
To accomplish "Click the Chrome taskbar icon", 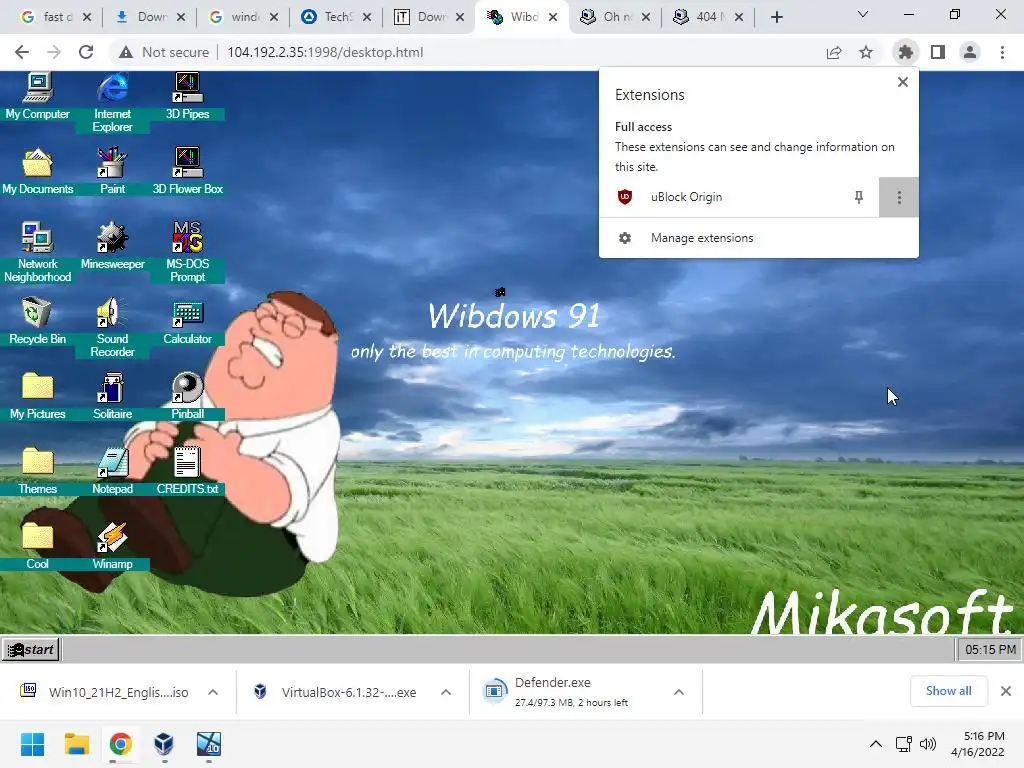I will coord(120,744).
